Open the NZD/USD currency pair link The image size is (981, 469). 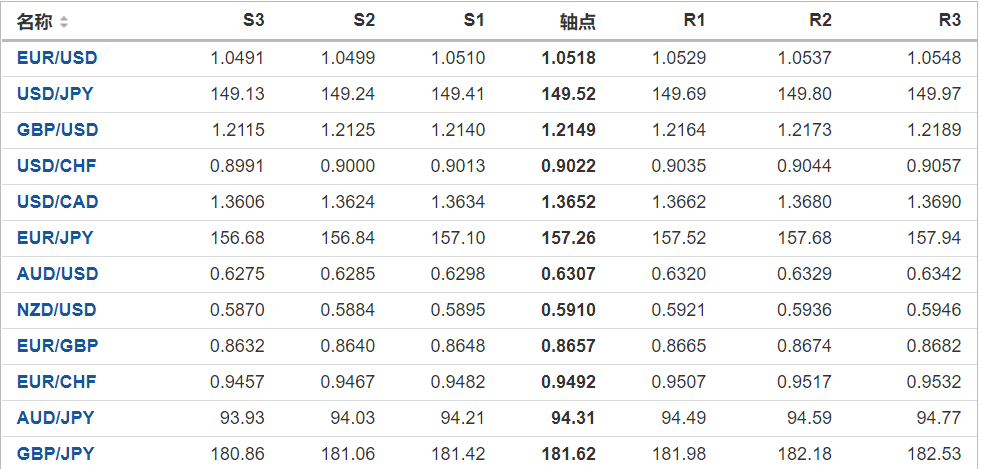[x=57, y=310]
